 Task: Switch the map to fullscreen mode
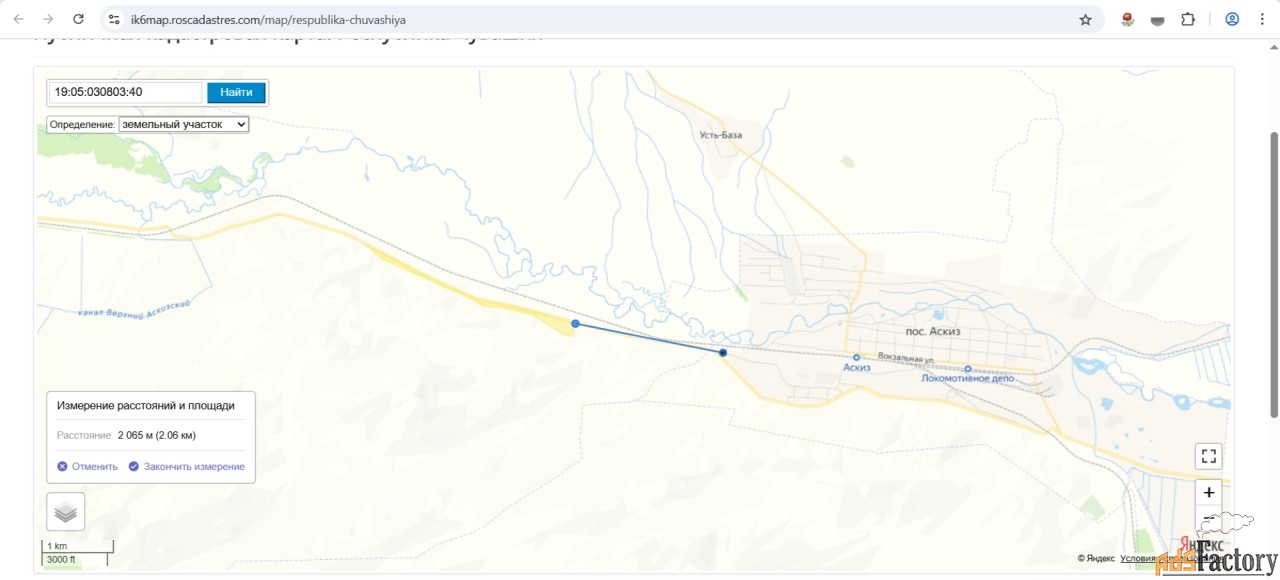click(1208, 457)
